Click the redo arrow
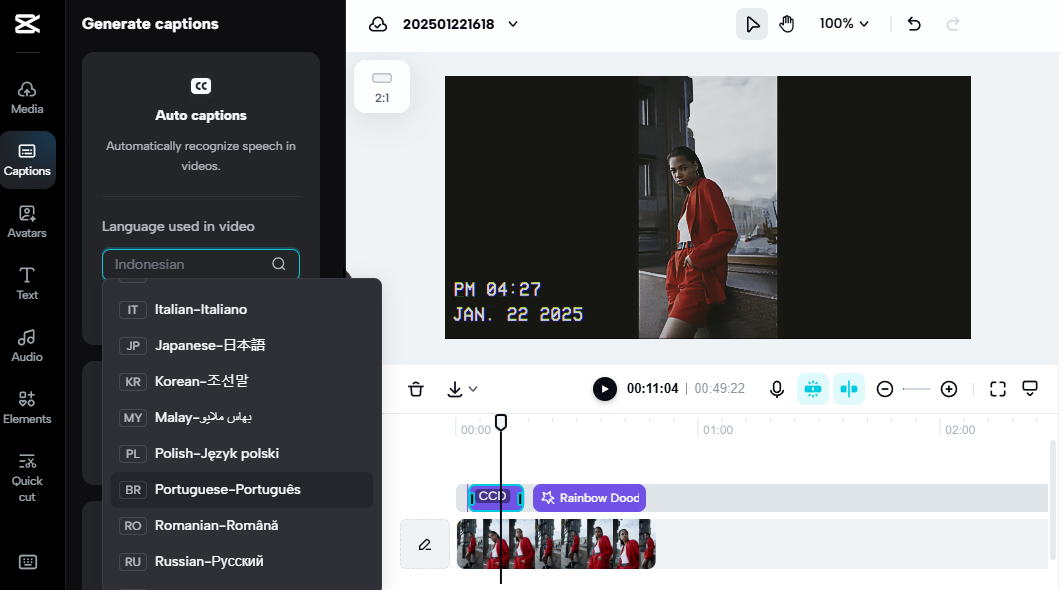Screen dimensions: 1063x590 tap(952, 24)
